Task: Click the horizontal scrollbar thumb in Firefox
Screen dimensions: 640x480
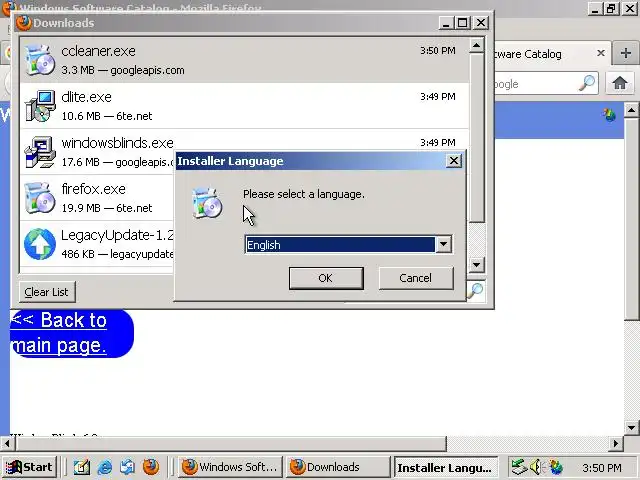Action: [231, 443]
